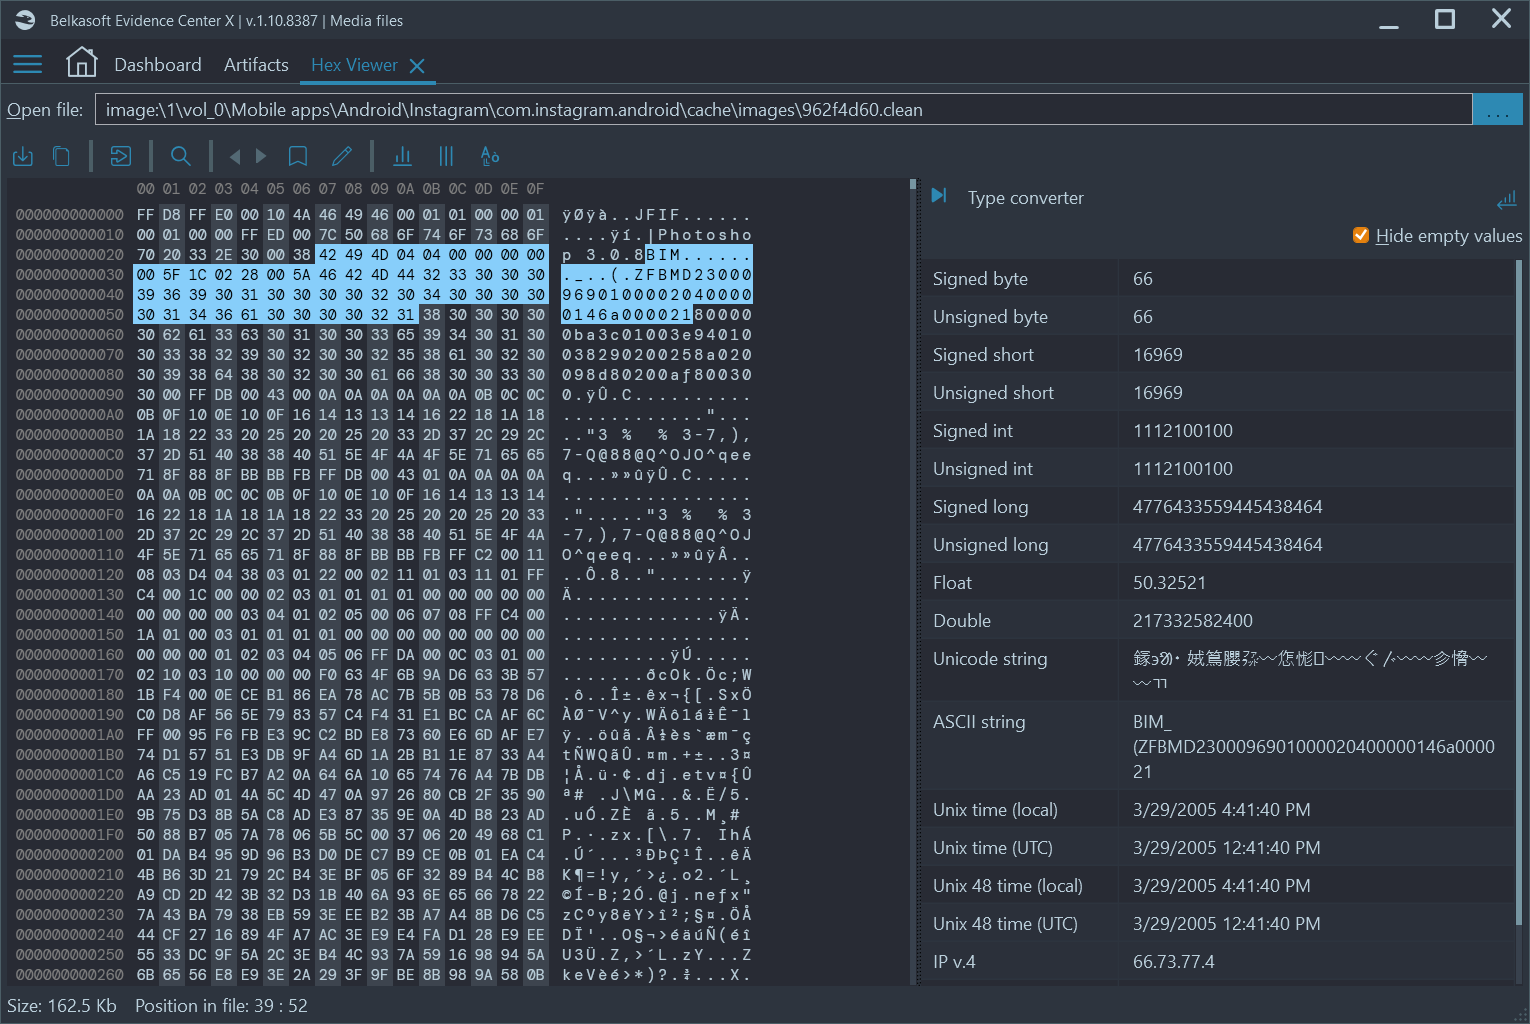Go to next bookmark arrow
Screen dimensions: 1530x1024
(261, 156)
